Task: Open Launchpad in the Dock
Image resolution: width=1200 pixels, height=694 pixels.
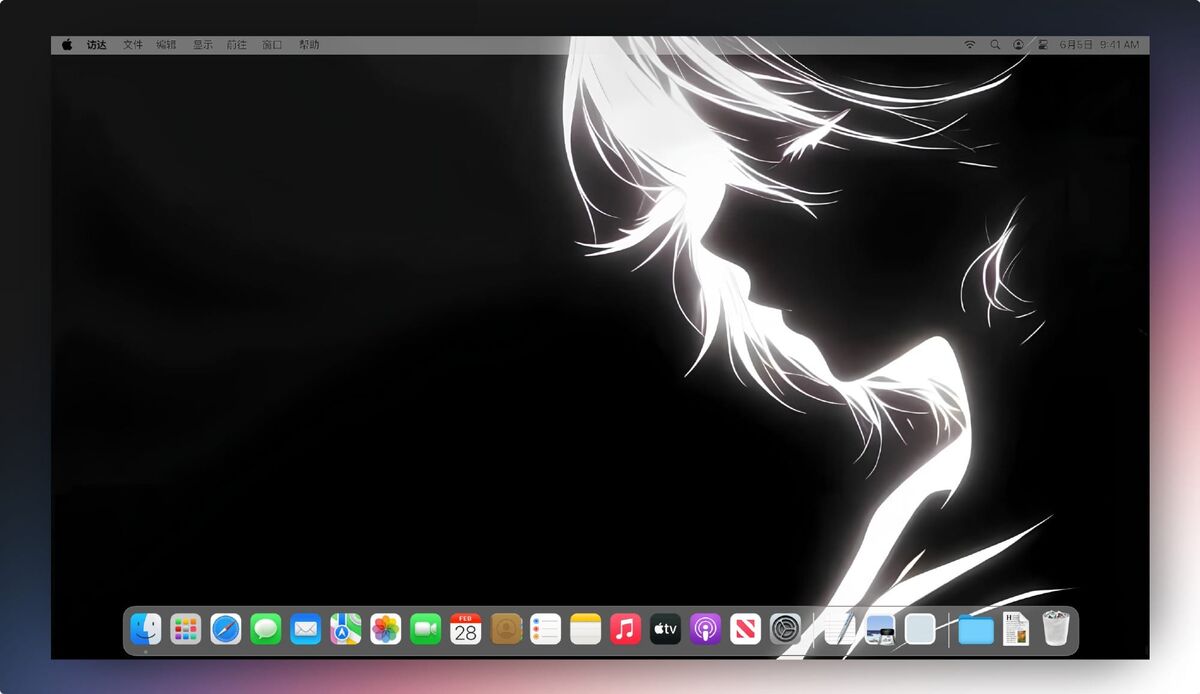Action: (186, 629)
